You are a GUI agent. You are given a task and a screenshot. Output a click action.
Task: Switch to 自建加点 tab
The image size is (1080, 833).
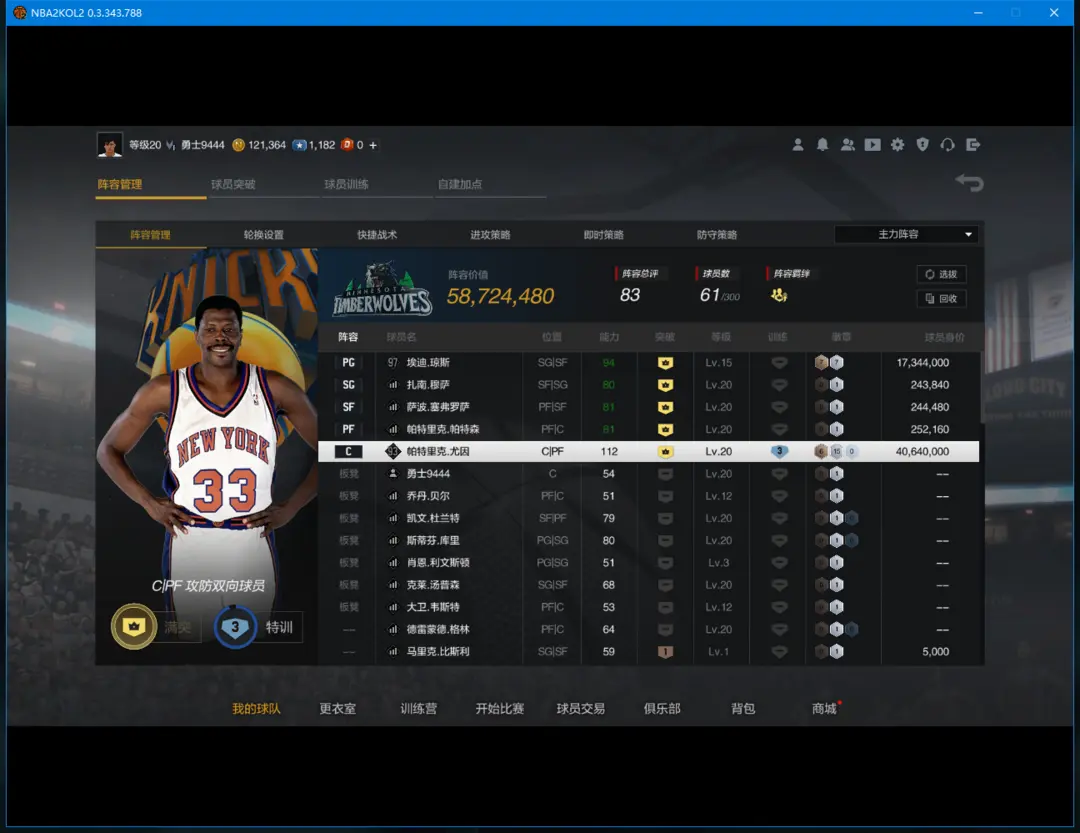click(460, 184)
